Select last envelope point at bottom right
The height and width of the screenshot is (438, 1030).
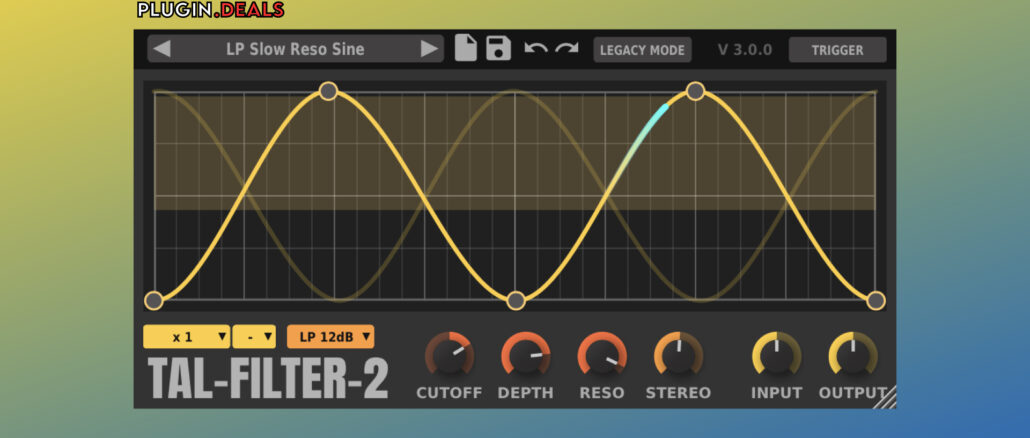click(876, 301)
